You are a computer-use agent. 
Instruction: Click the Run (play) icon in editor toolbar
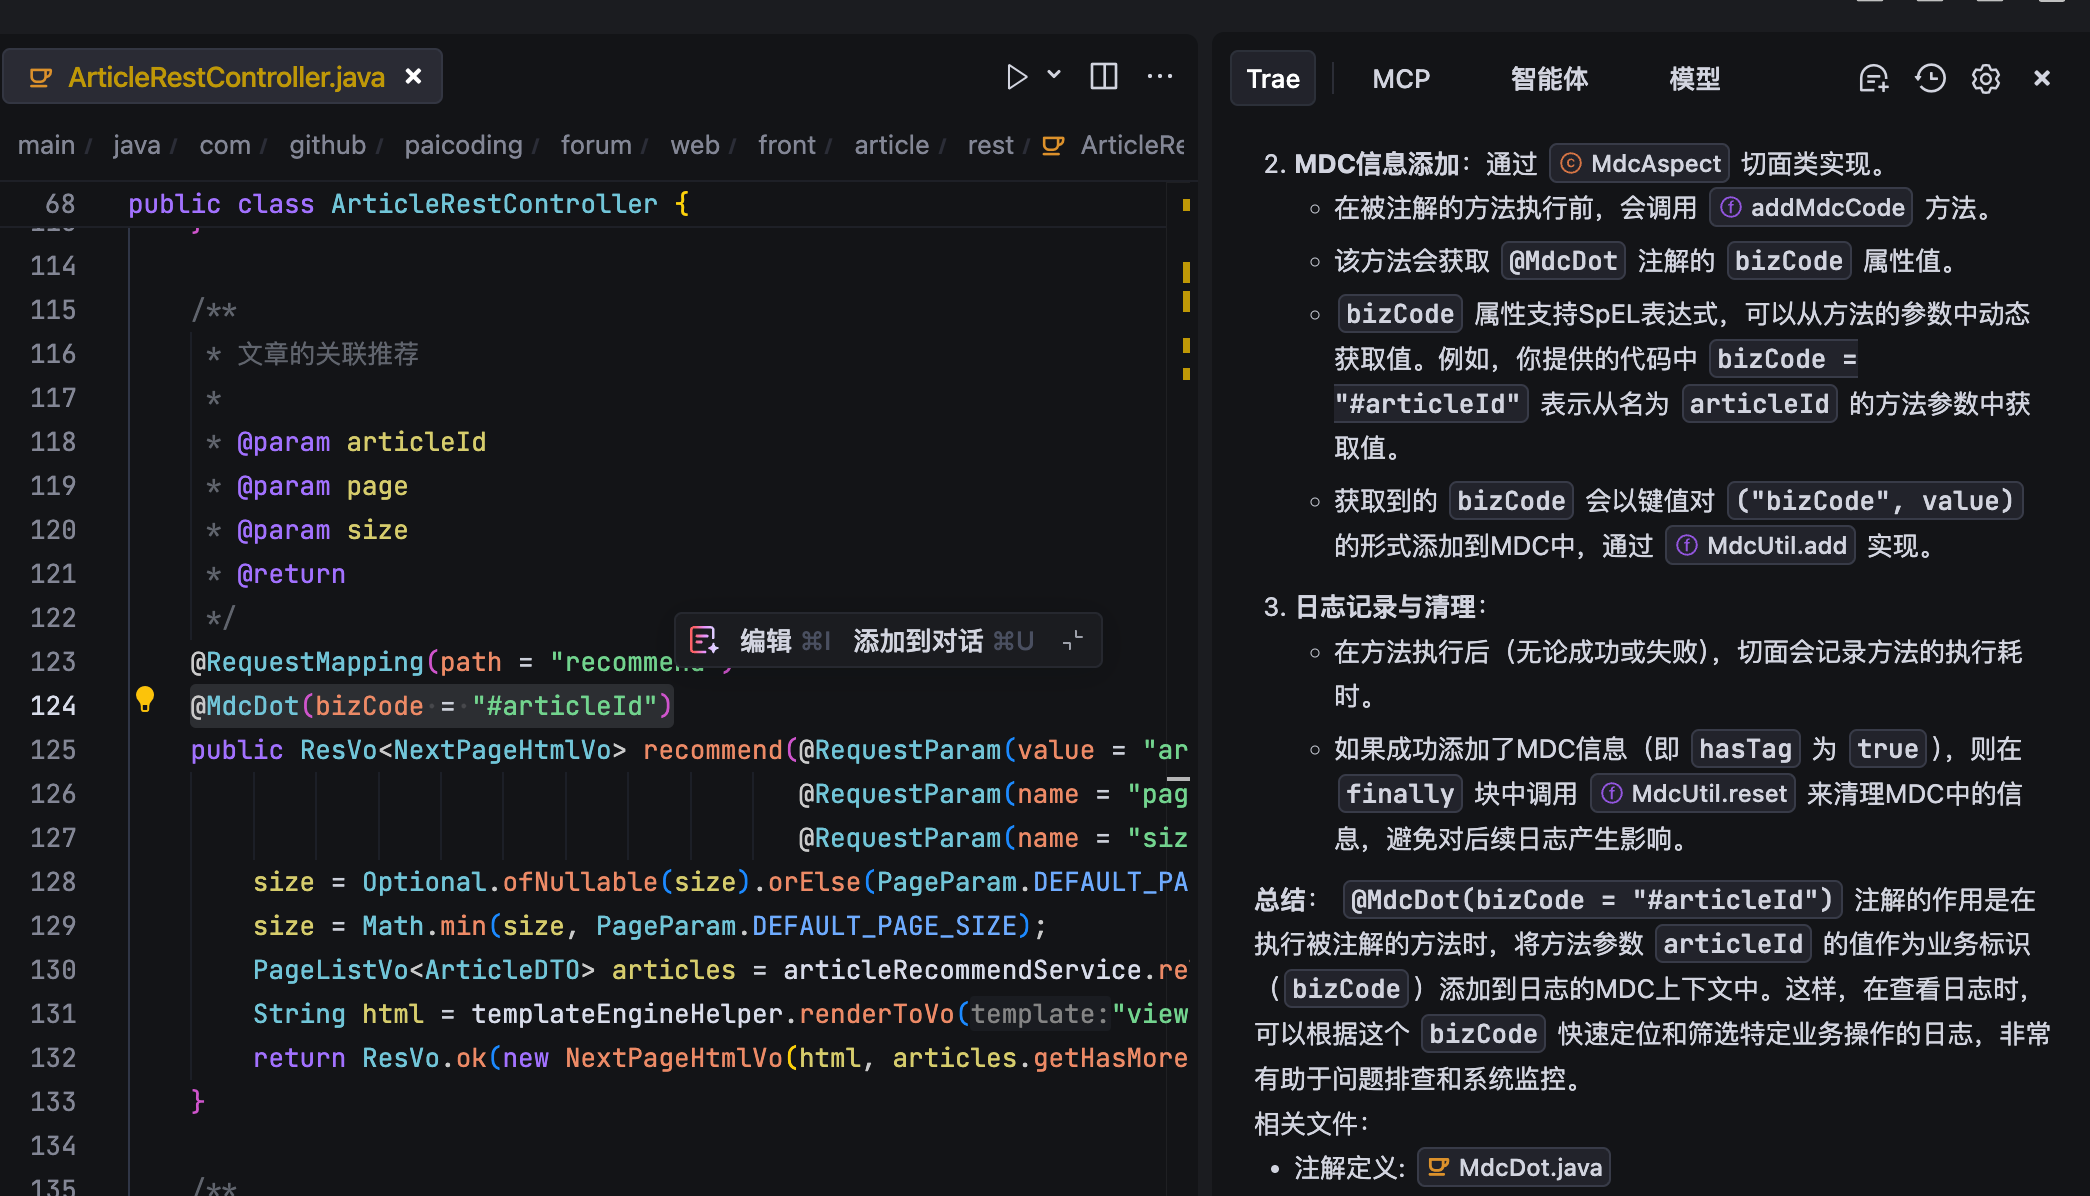(1016, 77)
